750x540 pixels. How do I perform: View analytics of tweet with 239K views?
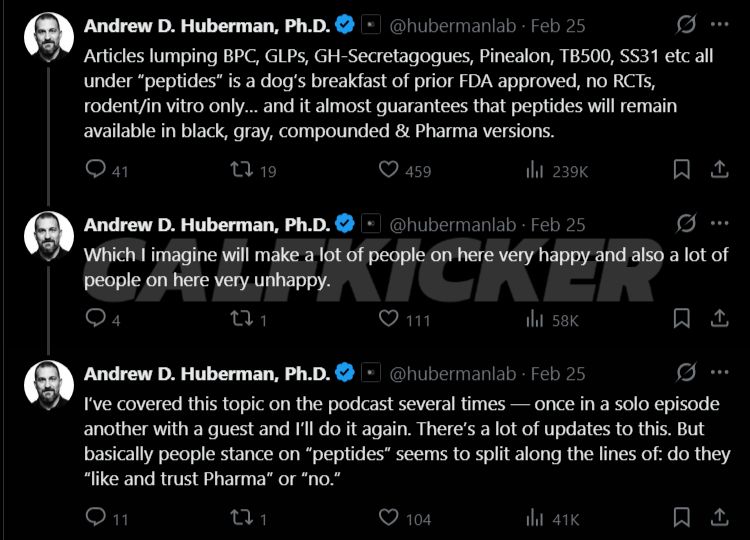point(535,170)
